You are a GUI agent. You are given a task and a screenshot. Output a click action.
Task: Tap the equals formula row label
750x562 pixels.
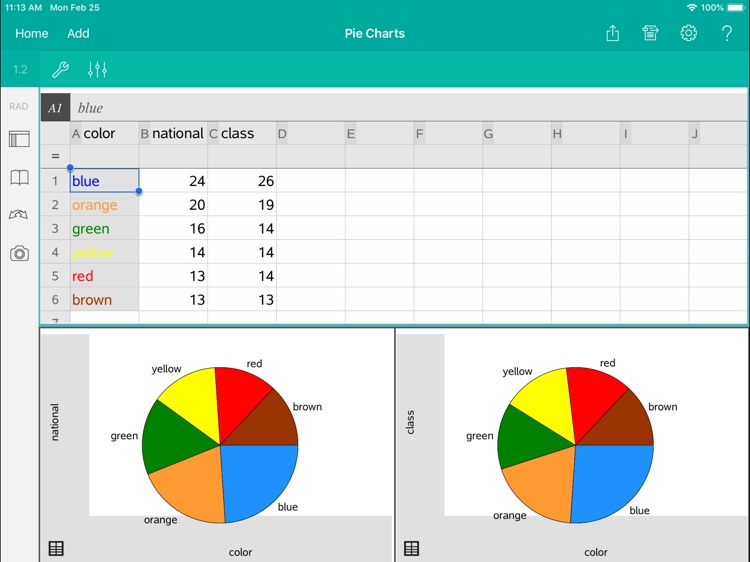55,156
